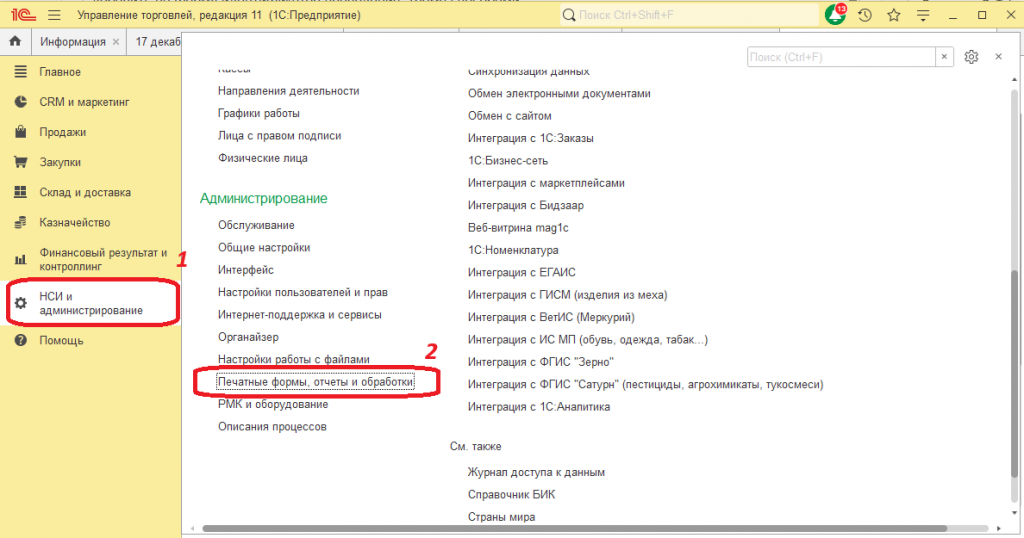Open Интернет-поддержка и сервисы
The image size is (1024, 538).
coord(300,315)
